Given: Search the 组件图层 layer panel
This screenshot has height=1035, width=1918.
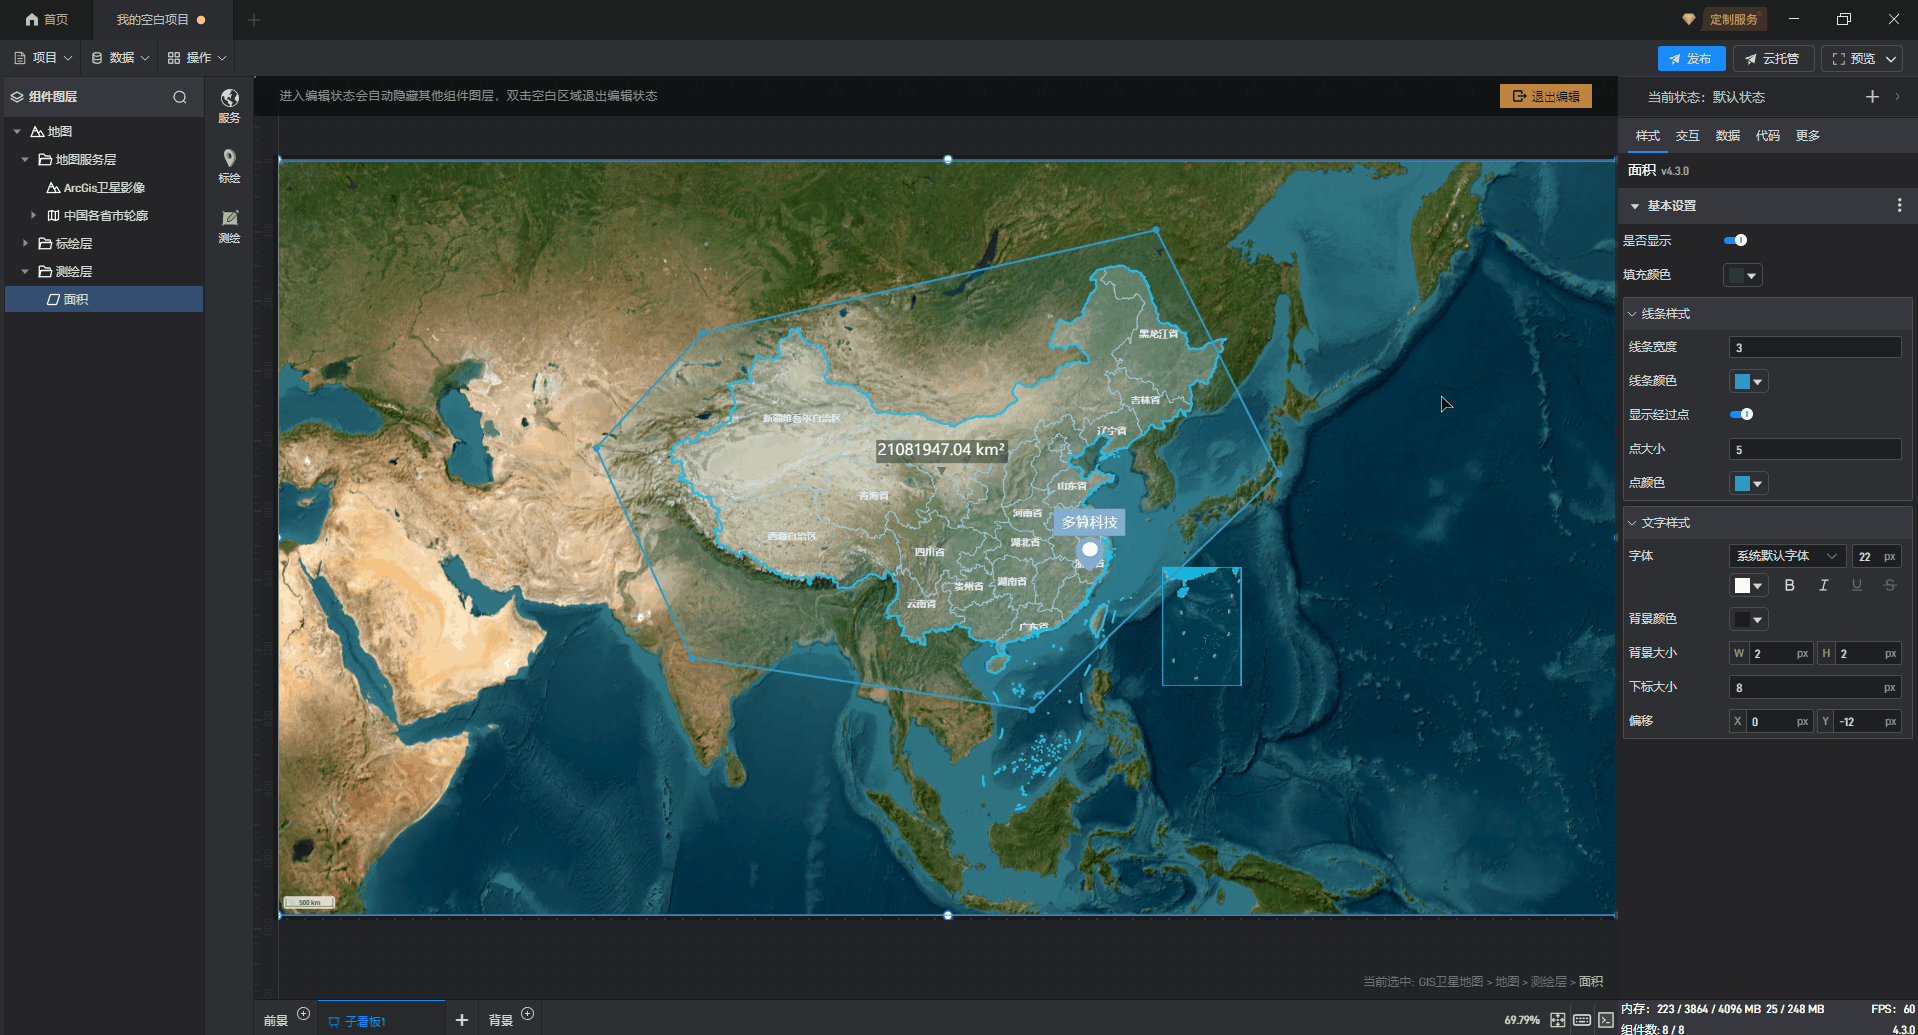Looking at the screenshot, I should point(180,97).
